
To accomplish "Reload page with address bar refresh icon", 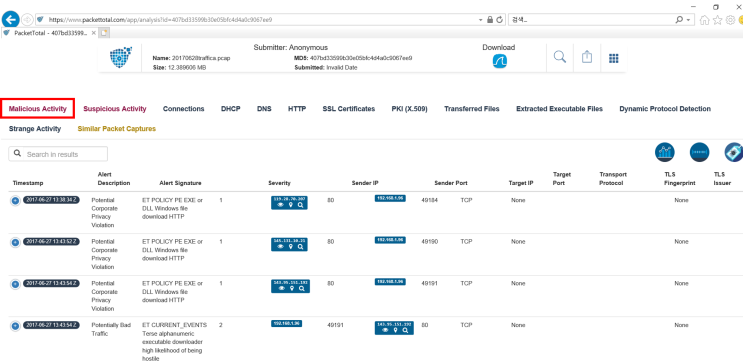I will pyautogui.click(x=499, y=20).
